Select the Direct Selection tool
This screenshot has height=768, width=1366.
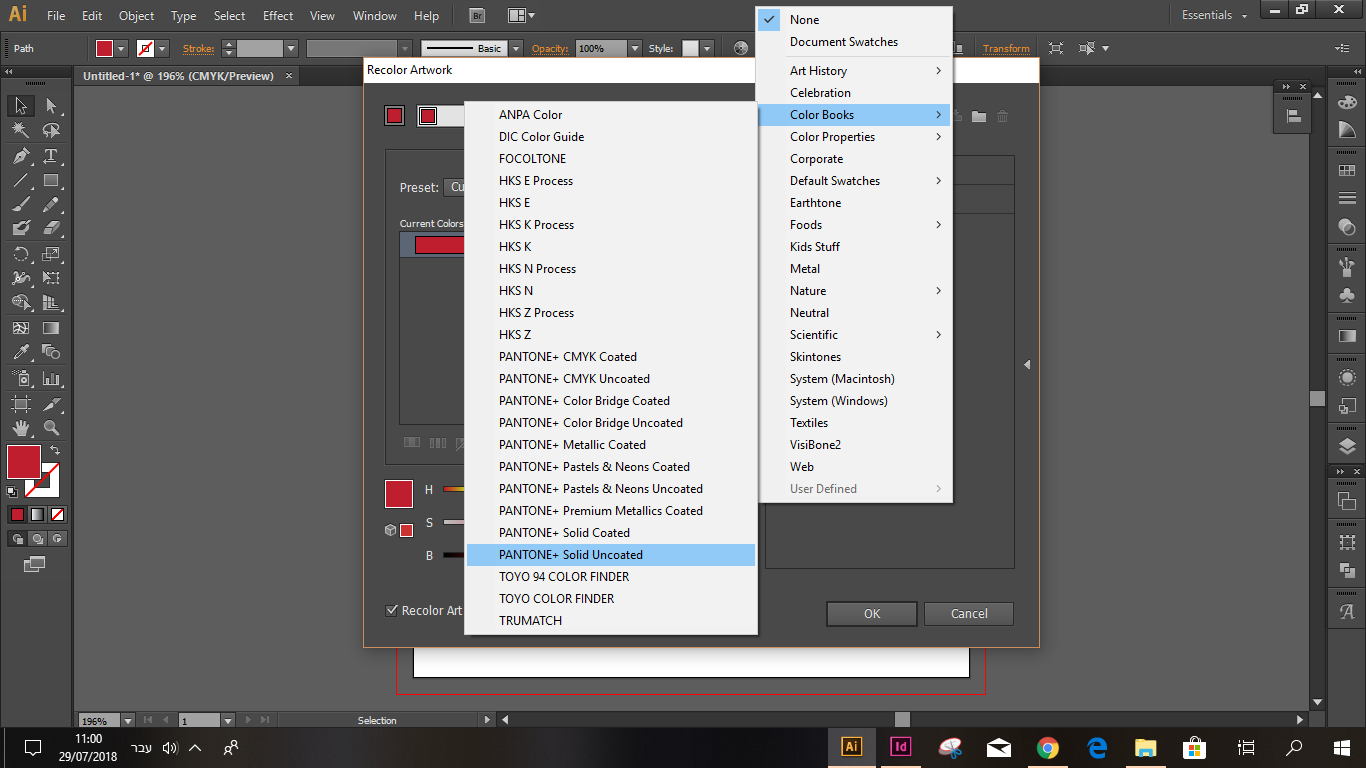click(51, 105)
